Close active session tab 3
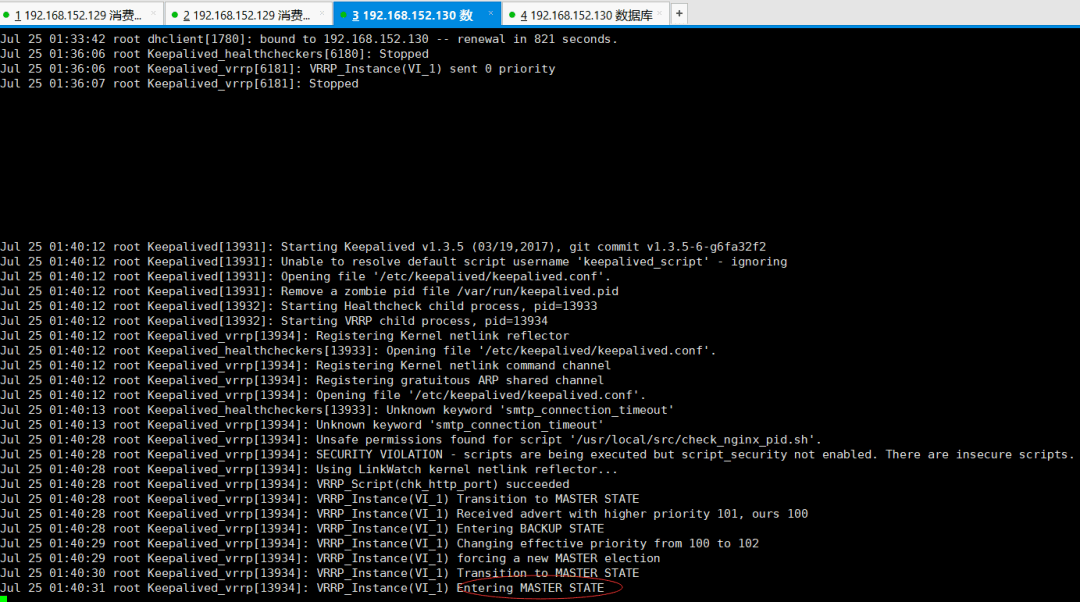The height and width of the screenshot is (602, 1080). pyautogui.click(x=490, y=14)
